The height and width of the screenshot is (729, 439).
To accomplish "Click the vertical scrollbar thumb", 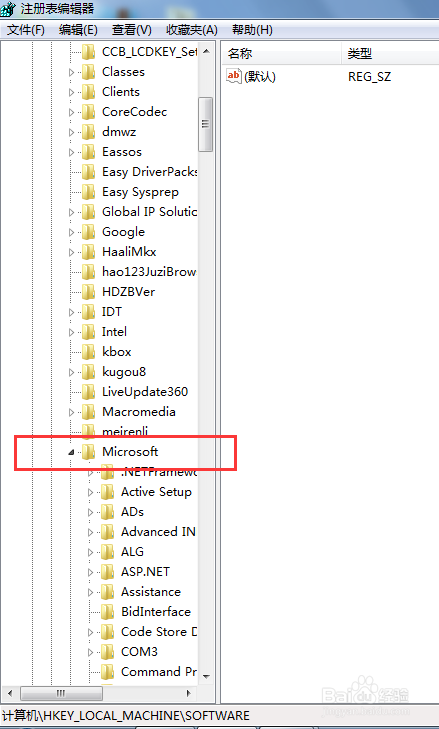I will pyautogui.click(x=206, y=124).
